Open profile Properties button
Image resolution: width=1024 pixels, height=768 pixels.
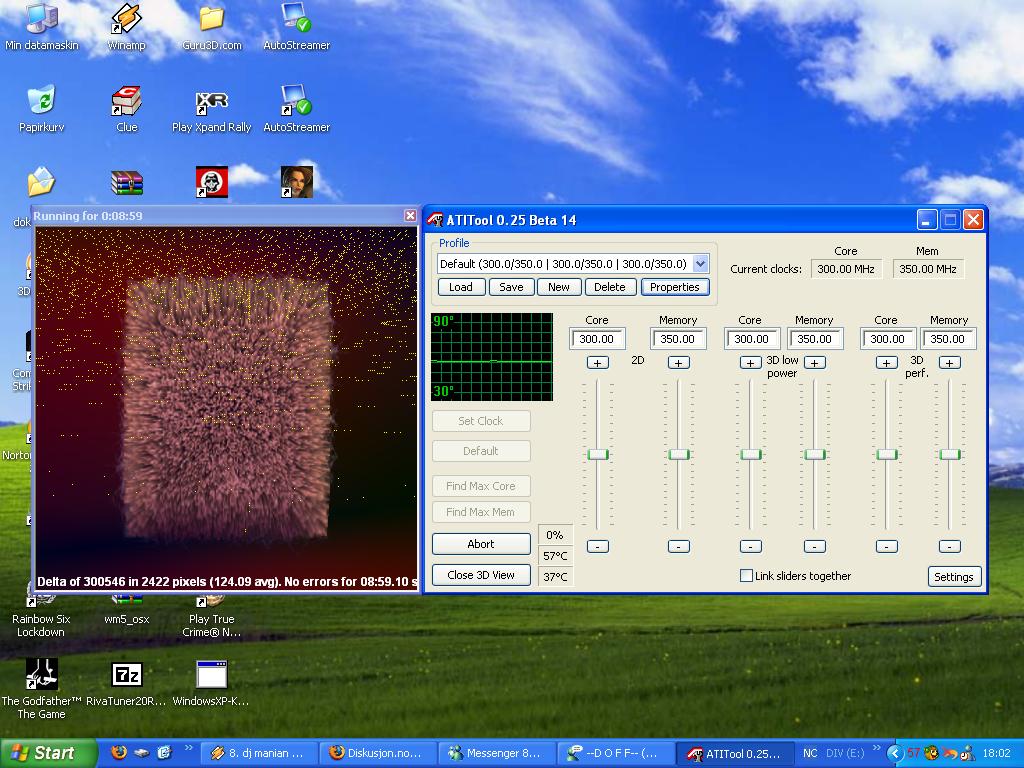tap(675, 287)
